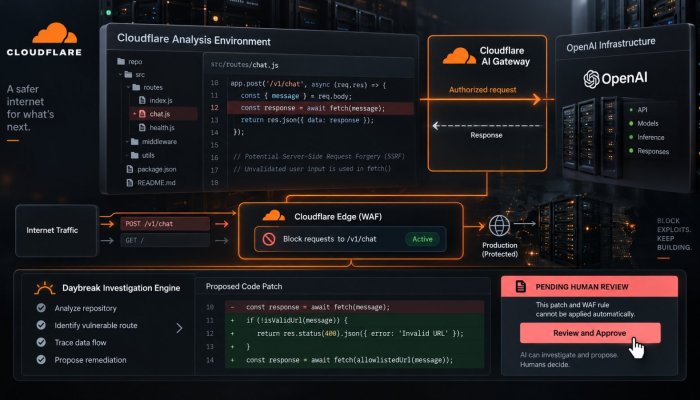The height and width of the screenshot is (400, 700).
Task: Toggle the Trace data flow checkmark
Action: click(41, 342)
